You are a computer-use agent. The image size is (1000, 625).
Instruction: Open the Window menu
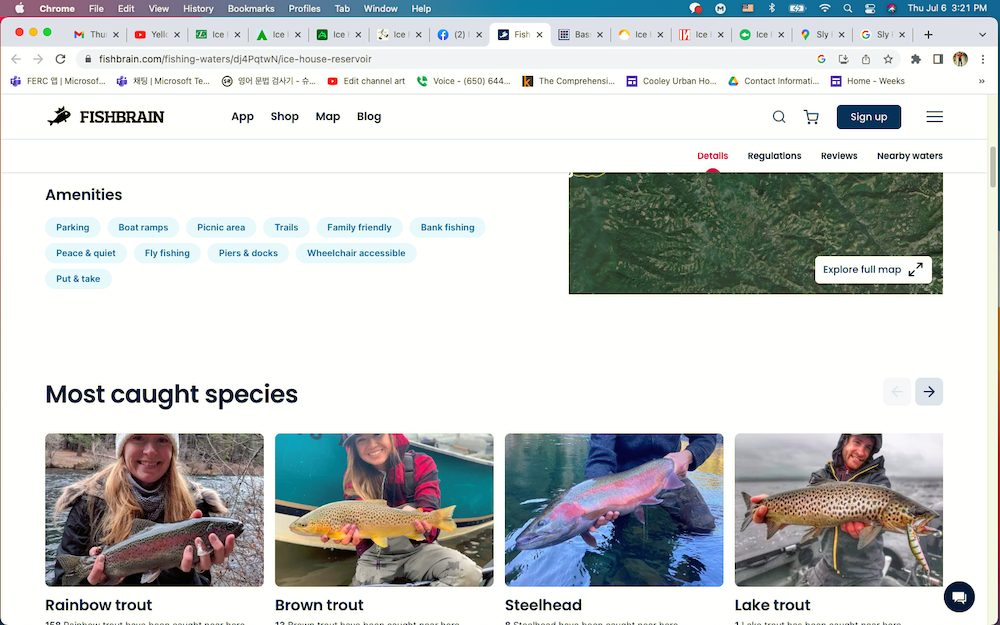point(381,8)
